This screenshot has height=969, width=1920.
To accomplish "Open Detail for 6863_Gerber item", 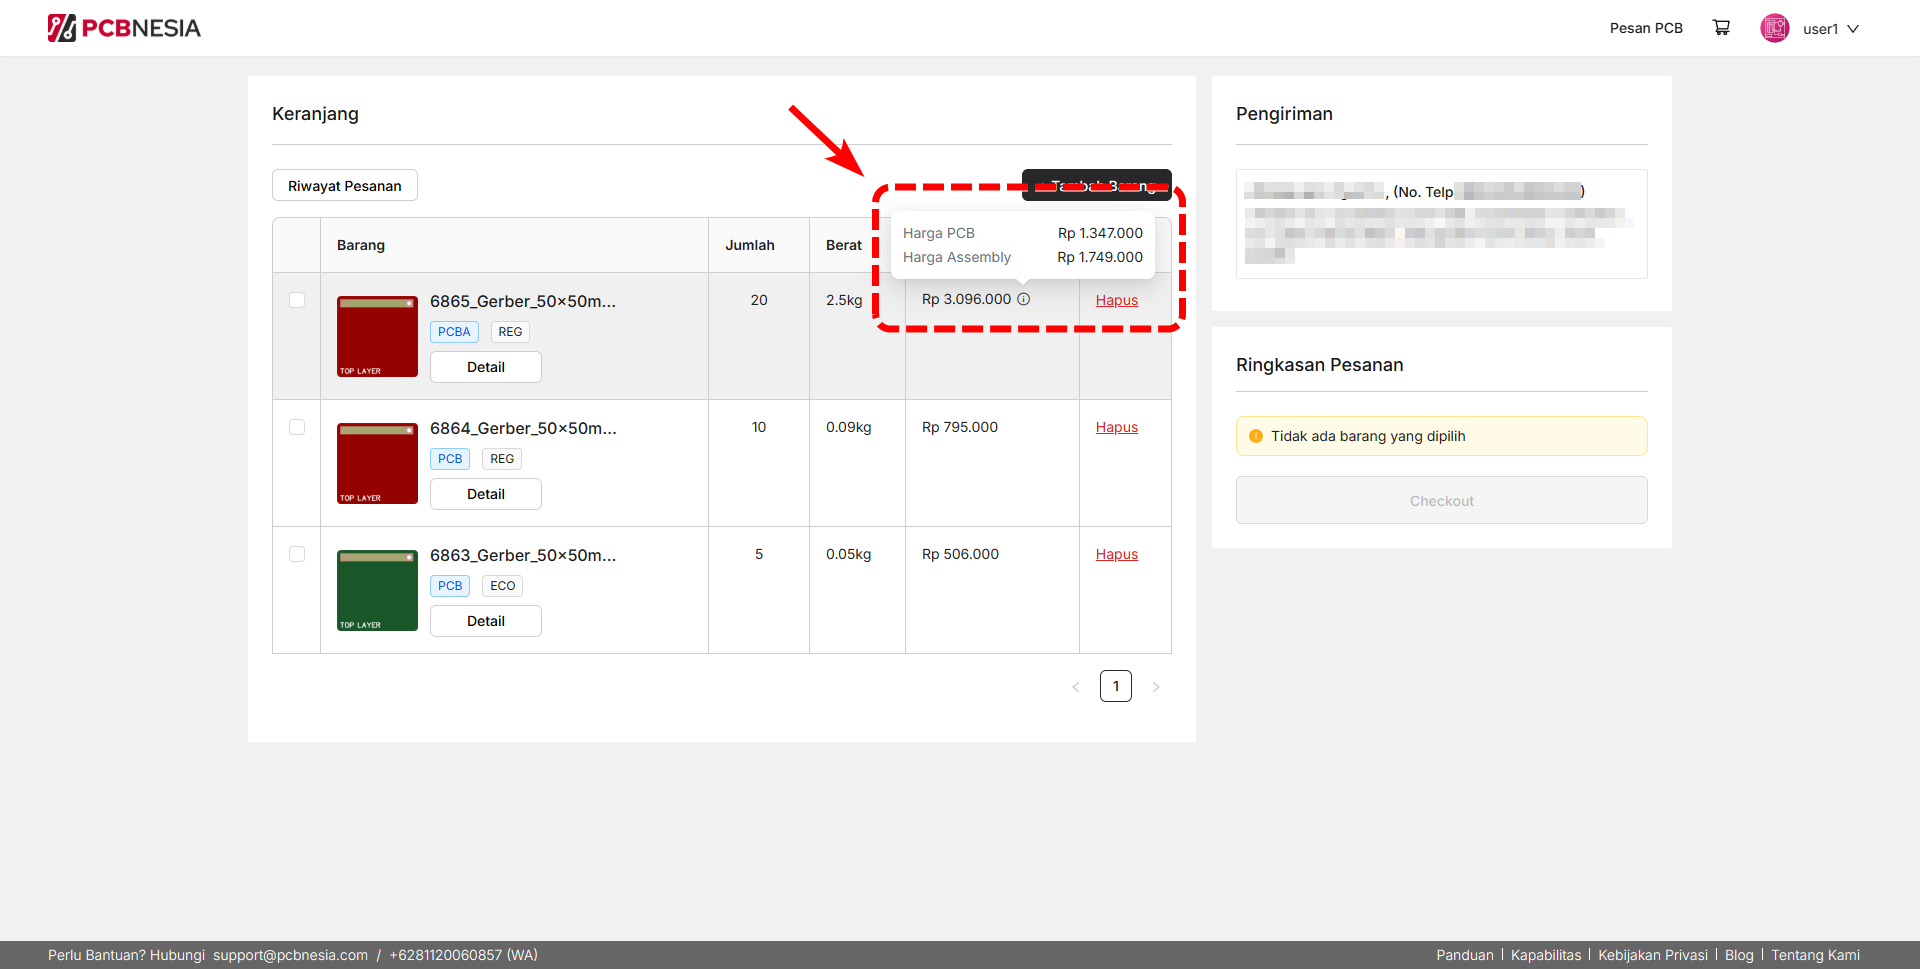I will pos(486,621).
